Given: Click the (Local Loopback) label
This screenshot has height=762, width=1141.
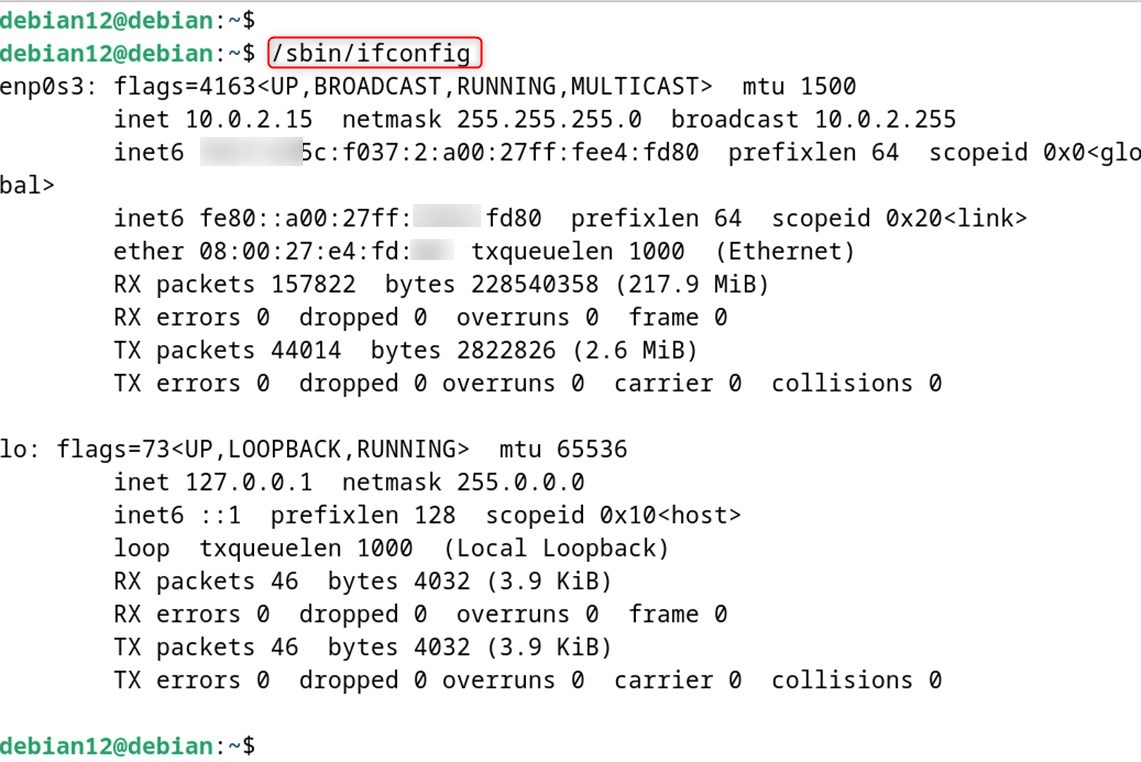Looking at the screenshot, I should point(556,548).
